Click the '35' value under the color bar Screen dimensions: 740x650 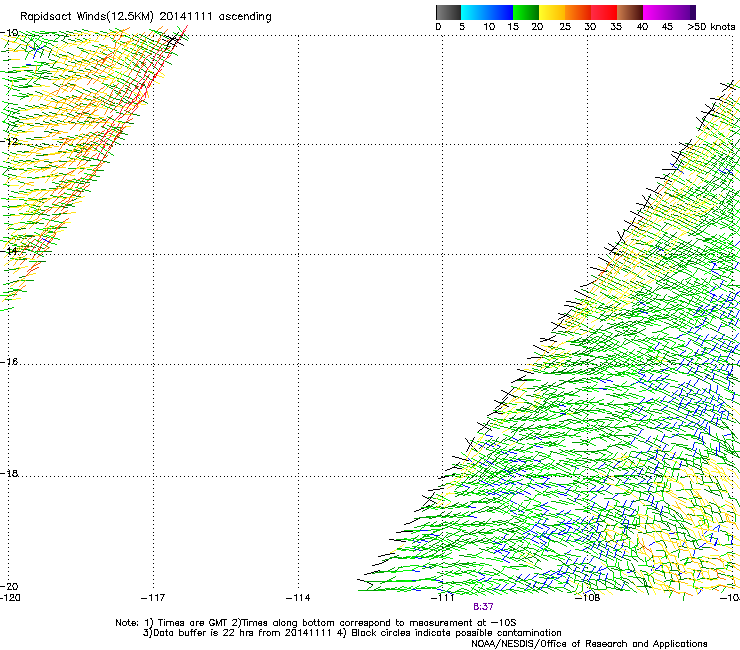coord(616,27)
